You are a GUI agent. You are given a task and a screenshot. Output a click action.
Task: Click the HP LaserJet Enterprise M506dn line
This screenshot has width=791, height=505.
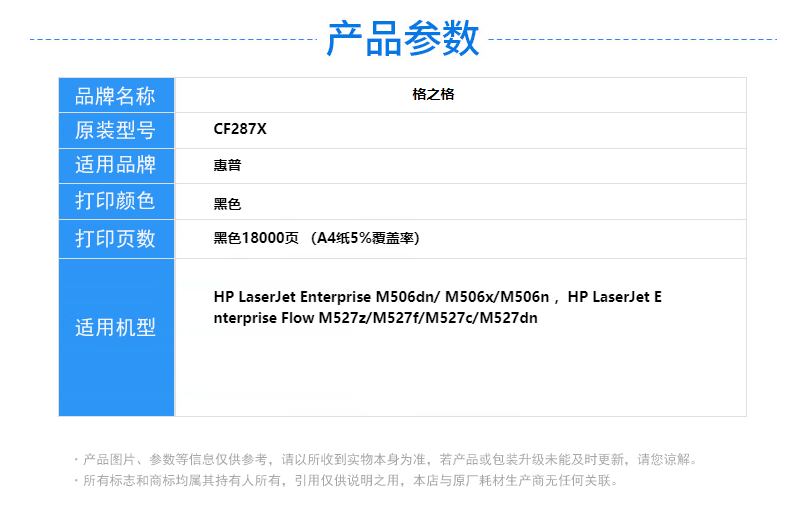pos(438,297)
